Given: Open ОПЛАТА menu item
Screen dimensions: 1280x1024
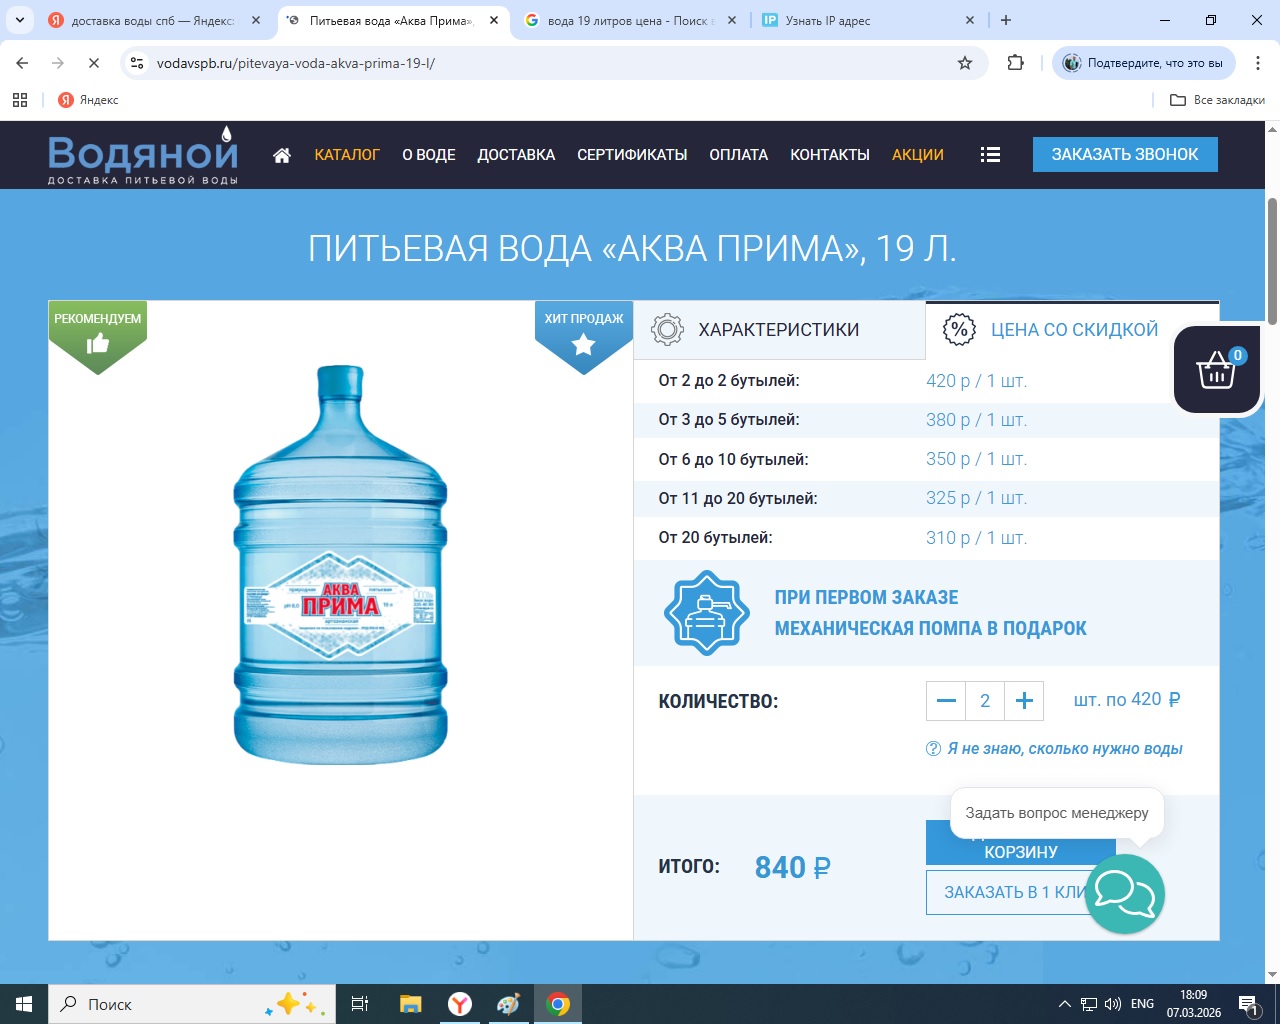Looking at the screenshot, I should [x=739, y=155].
